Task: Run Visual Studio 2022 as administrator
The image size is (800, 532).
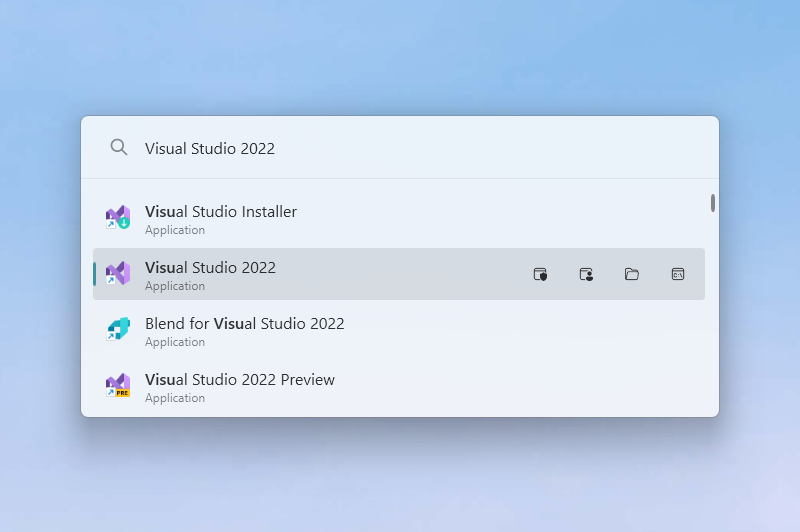Action: coord(540,274)
